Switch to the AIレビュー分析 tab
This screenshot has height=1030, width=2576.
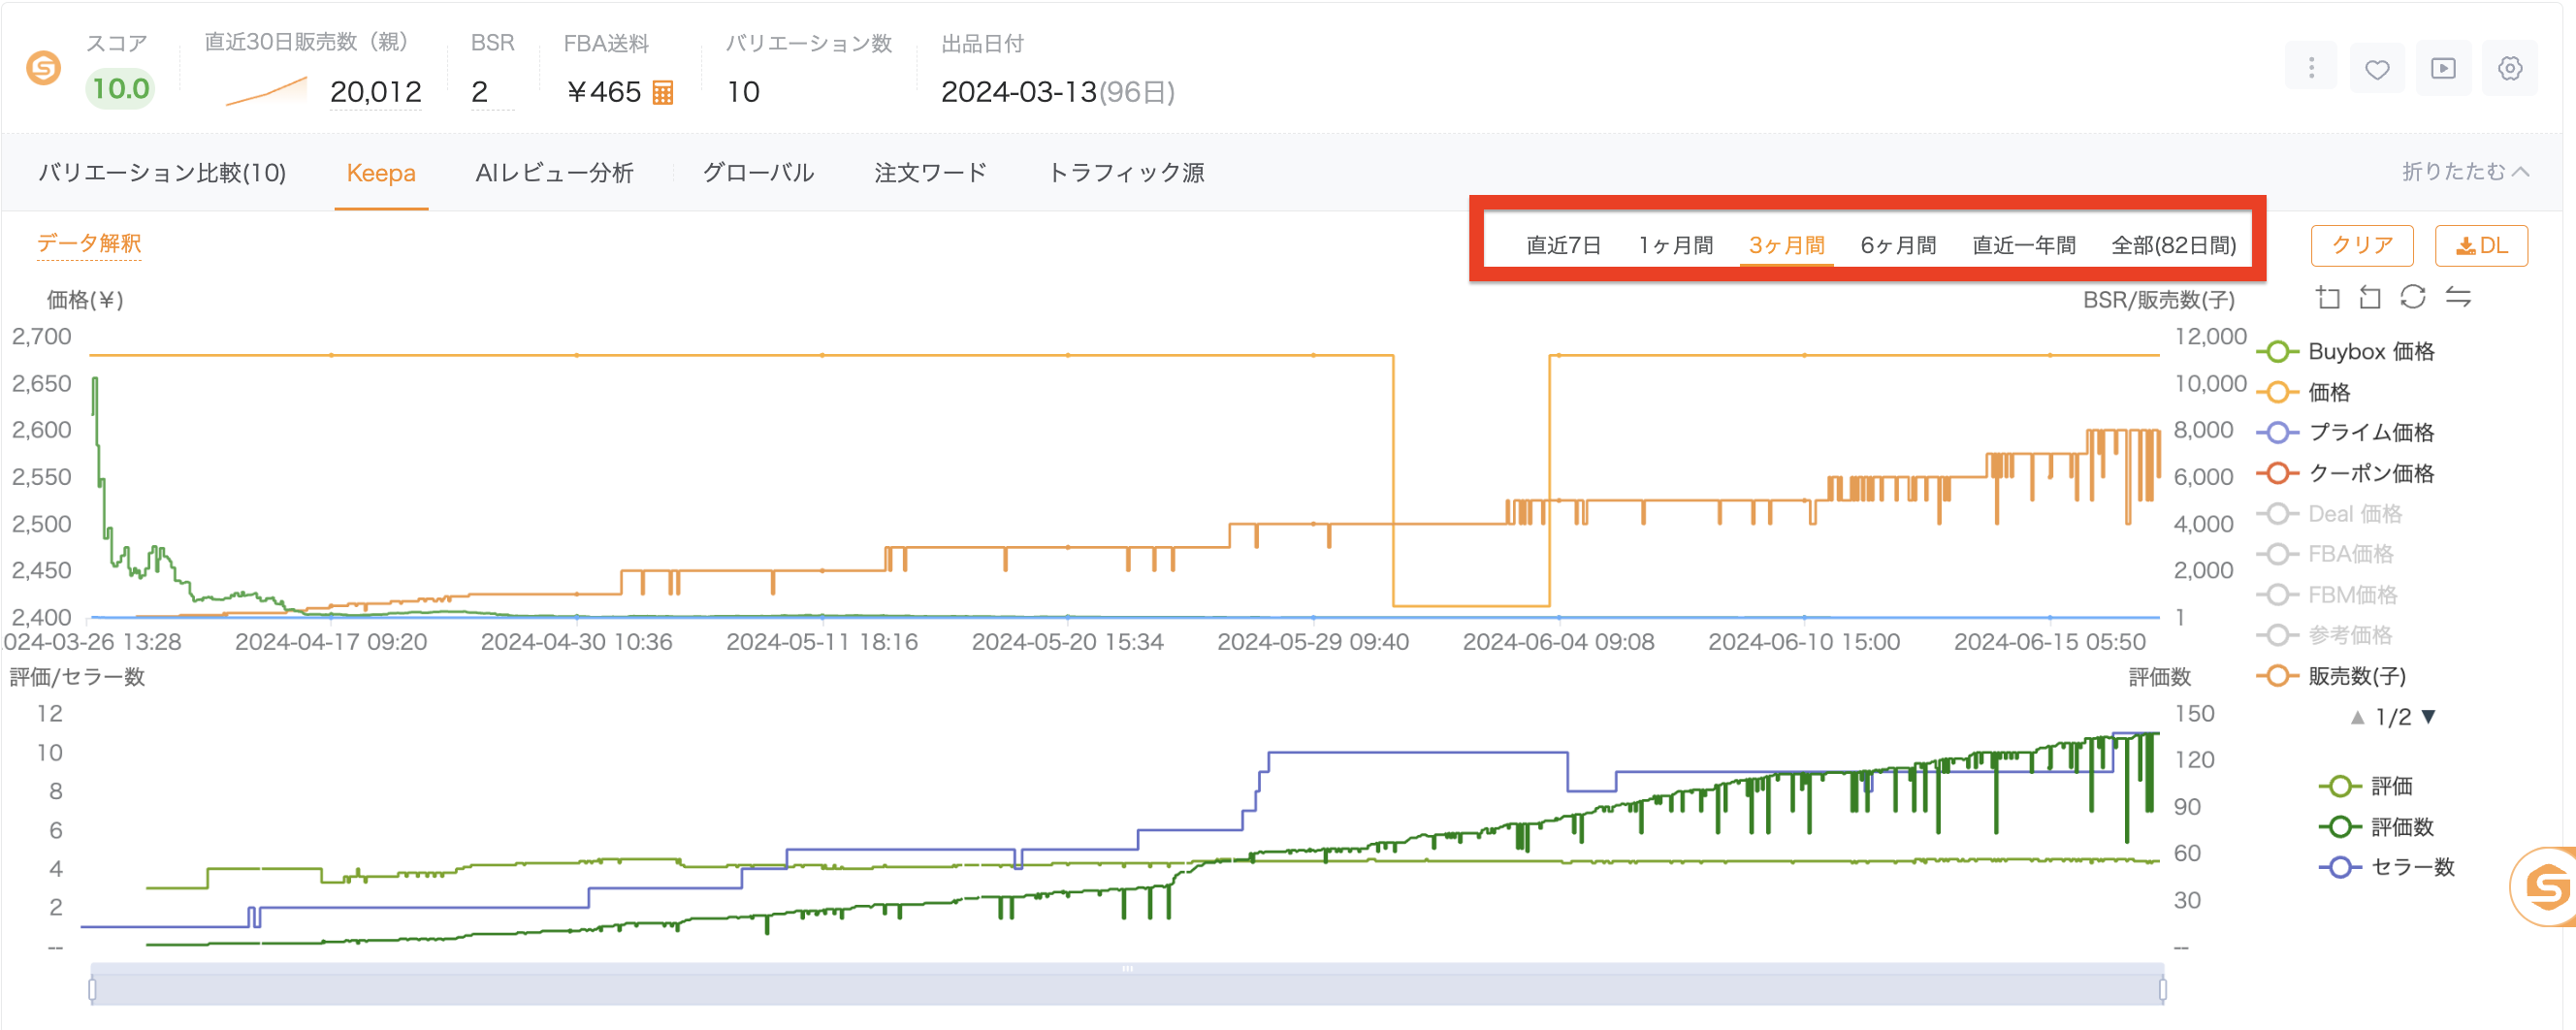555,173
